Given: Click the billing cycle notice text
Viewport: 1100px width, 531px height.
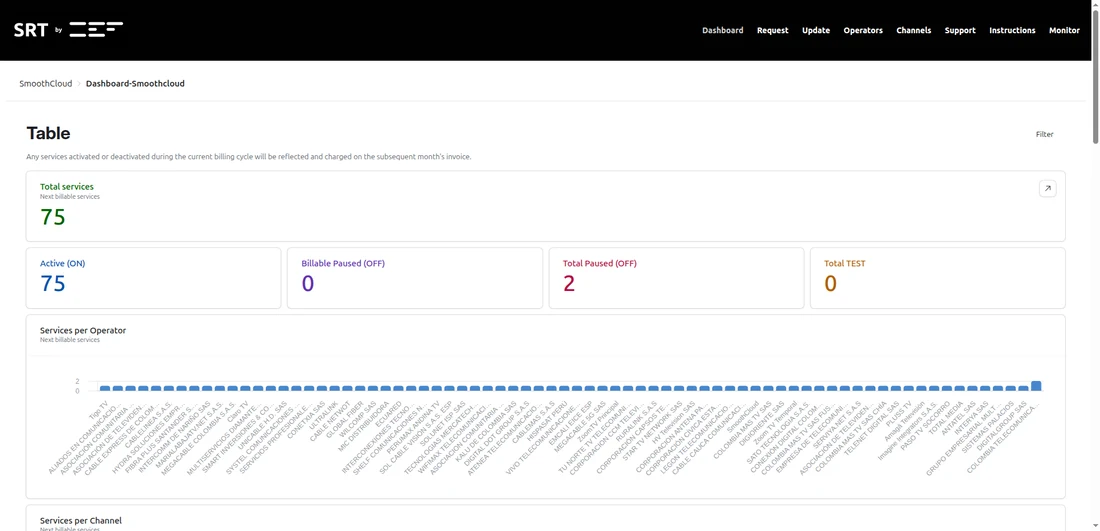Looking at the screenshot, I should pos(248,157).
